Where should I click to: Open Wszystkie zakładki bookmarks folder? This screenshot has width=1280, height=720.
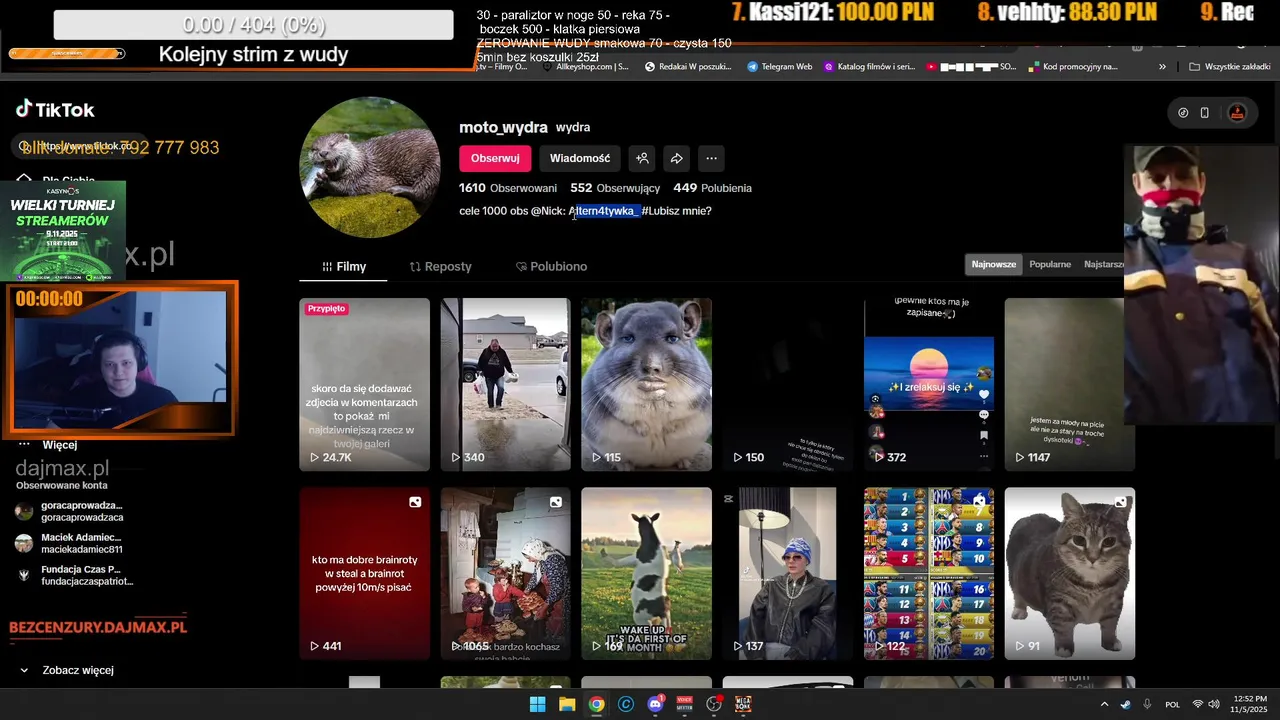(1229, 67)
